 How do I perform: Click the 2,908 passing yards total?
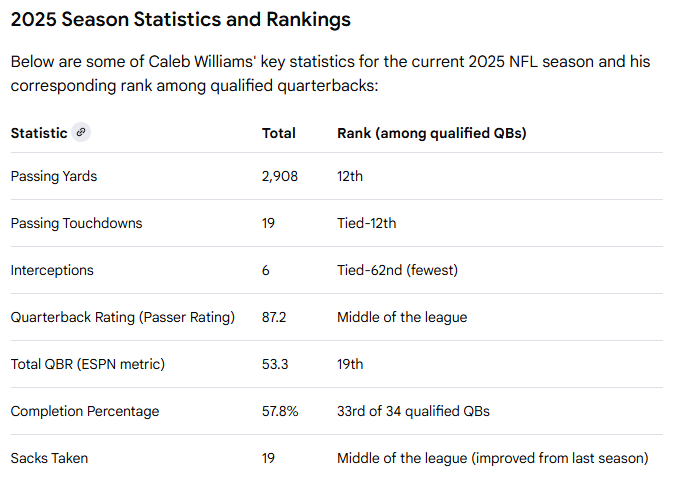pos(281,176)
